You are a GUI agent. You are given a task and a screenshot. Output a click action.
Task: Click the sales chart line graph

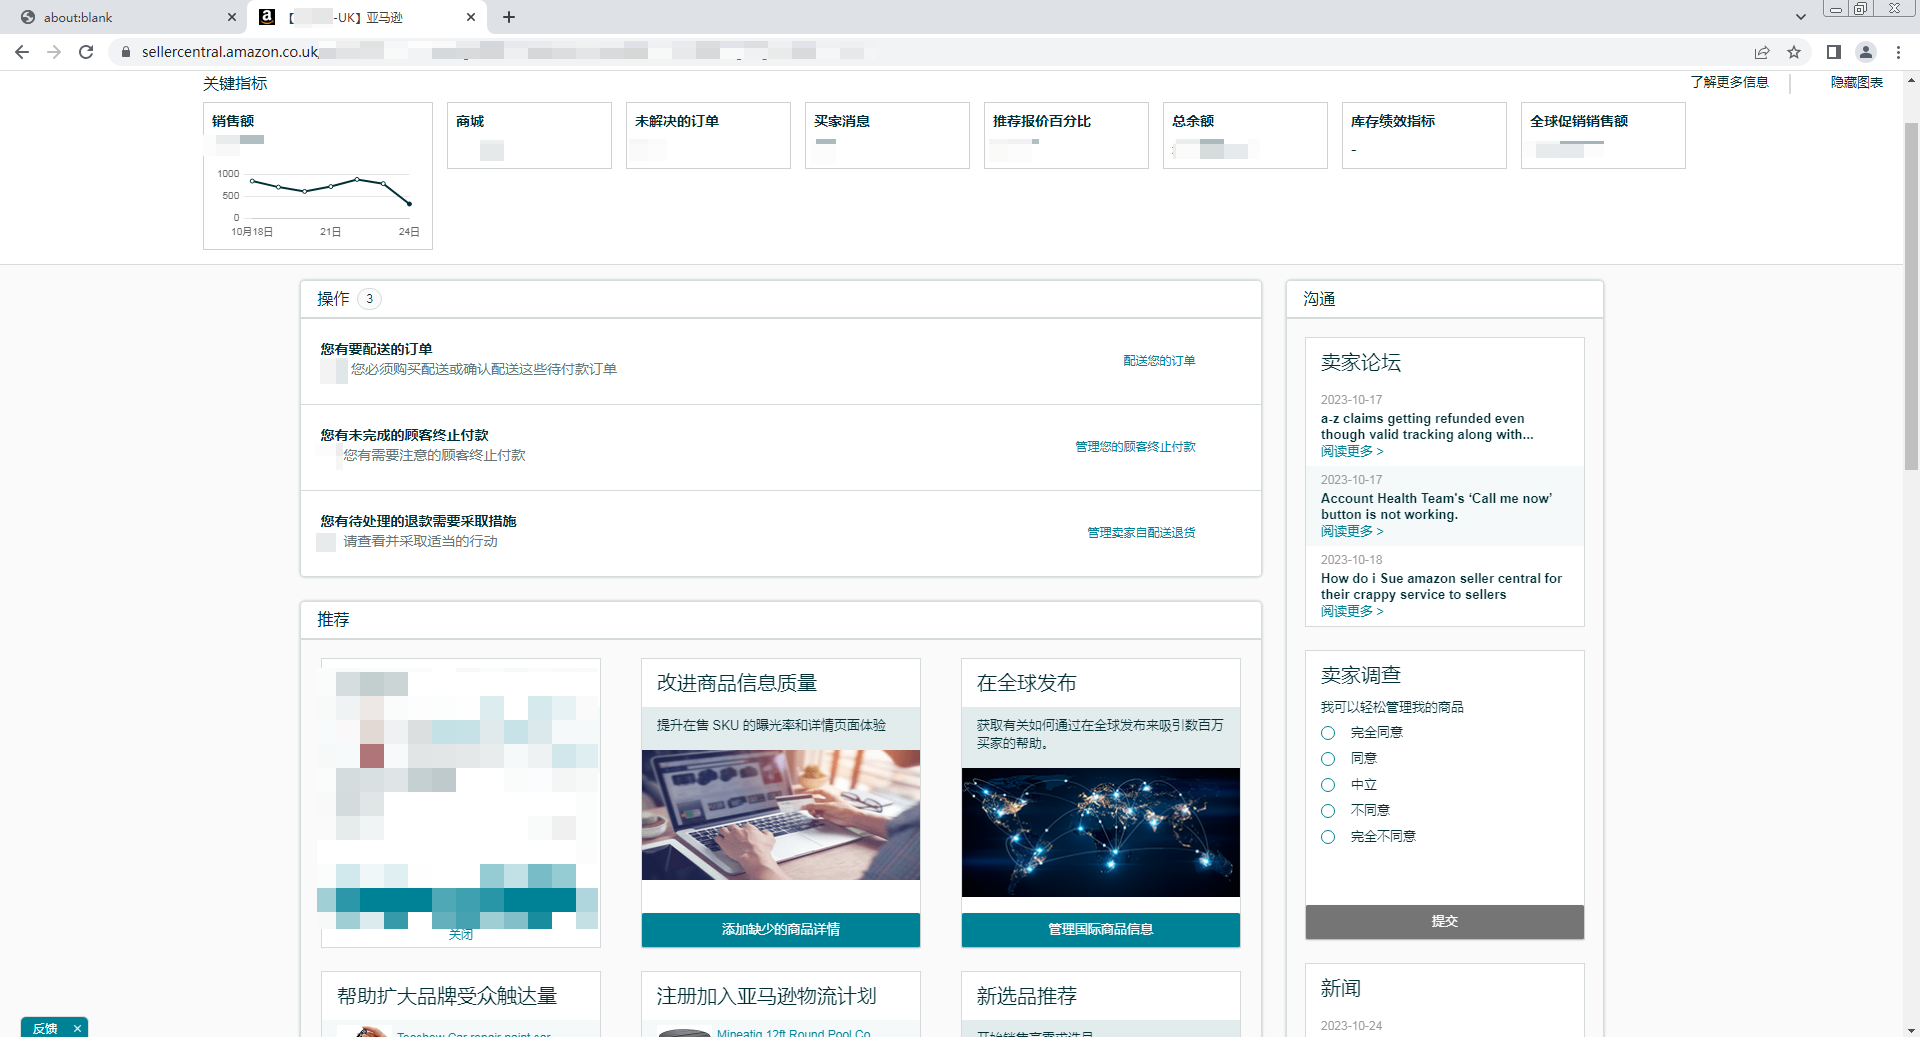click(330, 190)
